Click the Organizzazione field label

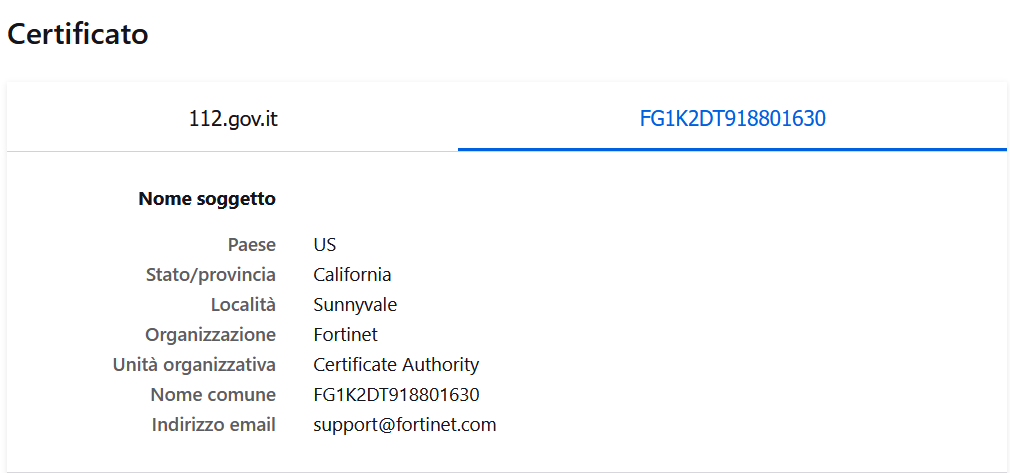210,335
